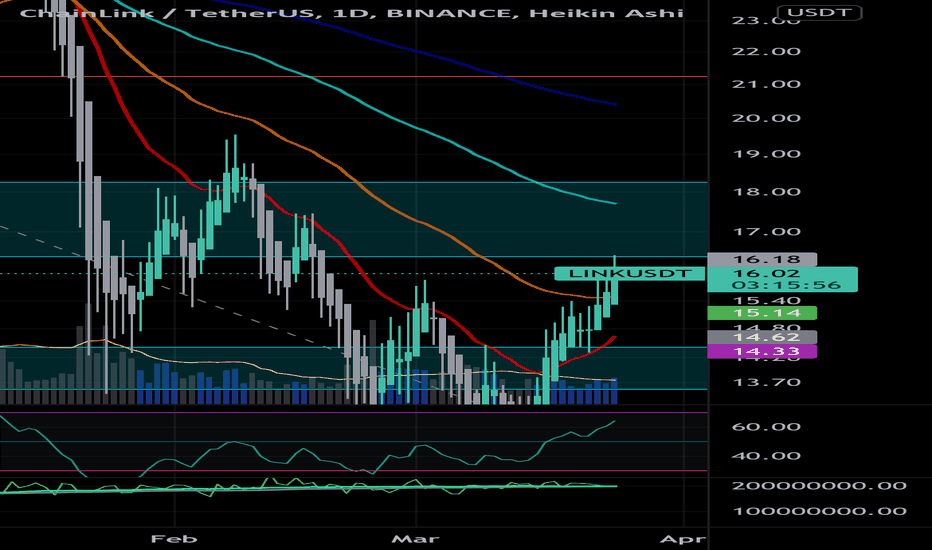This screenshot has width=932, height=550.
Task: Click the 200000000.00 volume axis value
Action: (x=819, y=486)
